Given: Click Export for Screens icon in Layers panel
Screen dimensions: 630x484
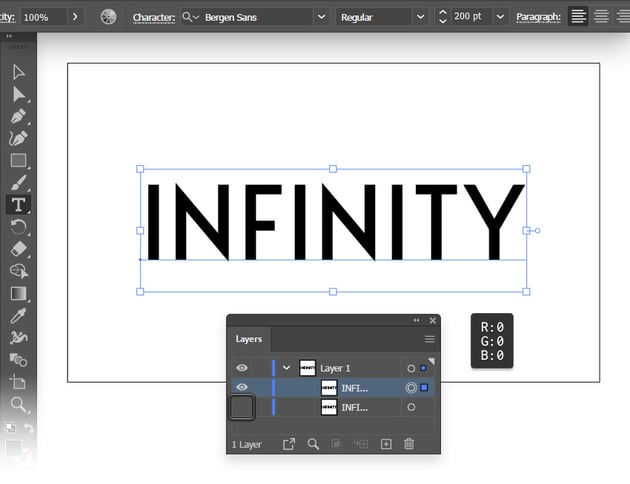Looking at the screenshot, I should (289, 444).
